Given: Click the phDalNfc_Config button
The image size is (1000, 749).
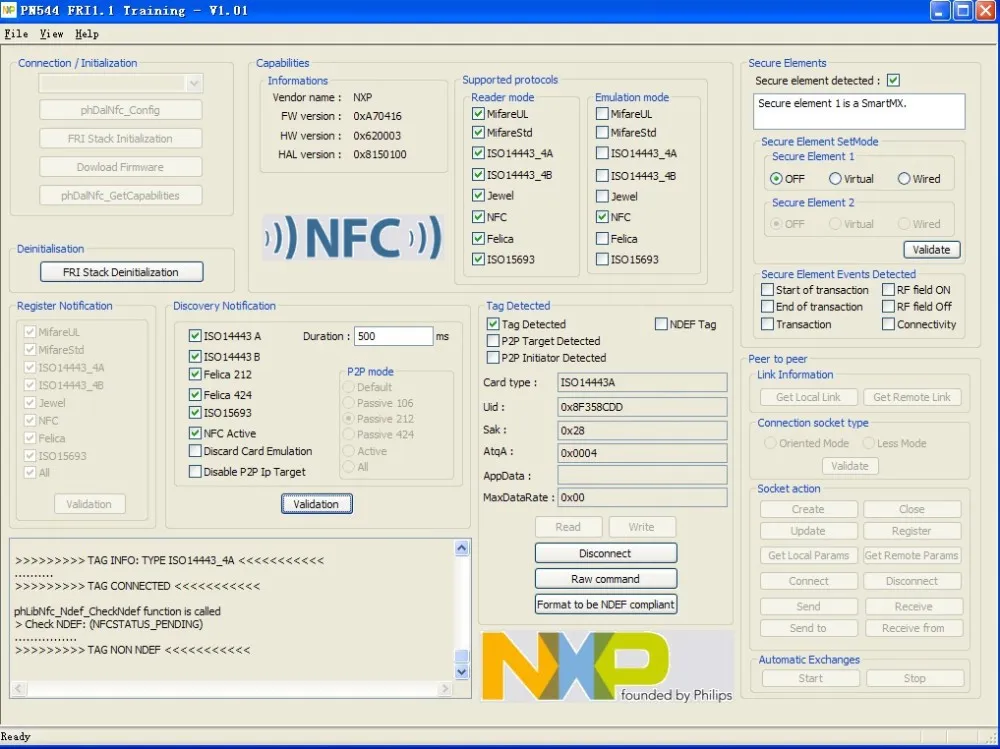Looking at the screenshot, I should click(120, 109).
